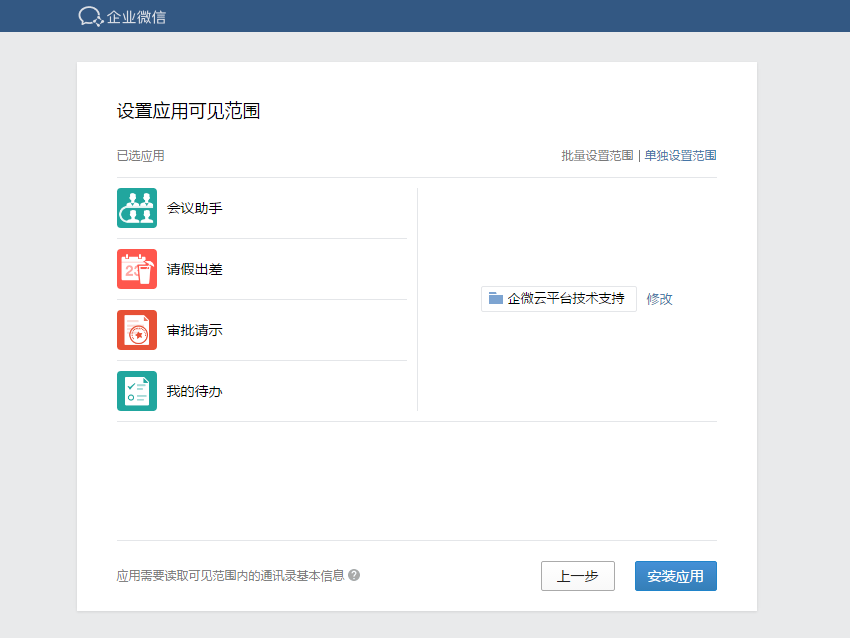Viewport: 850px width, 638px height.
Task: Click the 审批请示 stamp icon
Action: pyautogui.click(x=137, y=330)
